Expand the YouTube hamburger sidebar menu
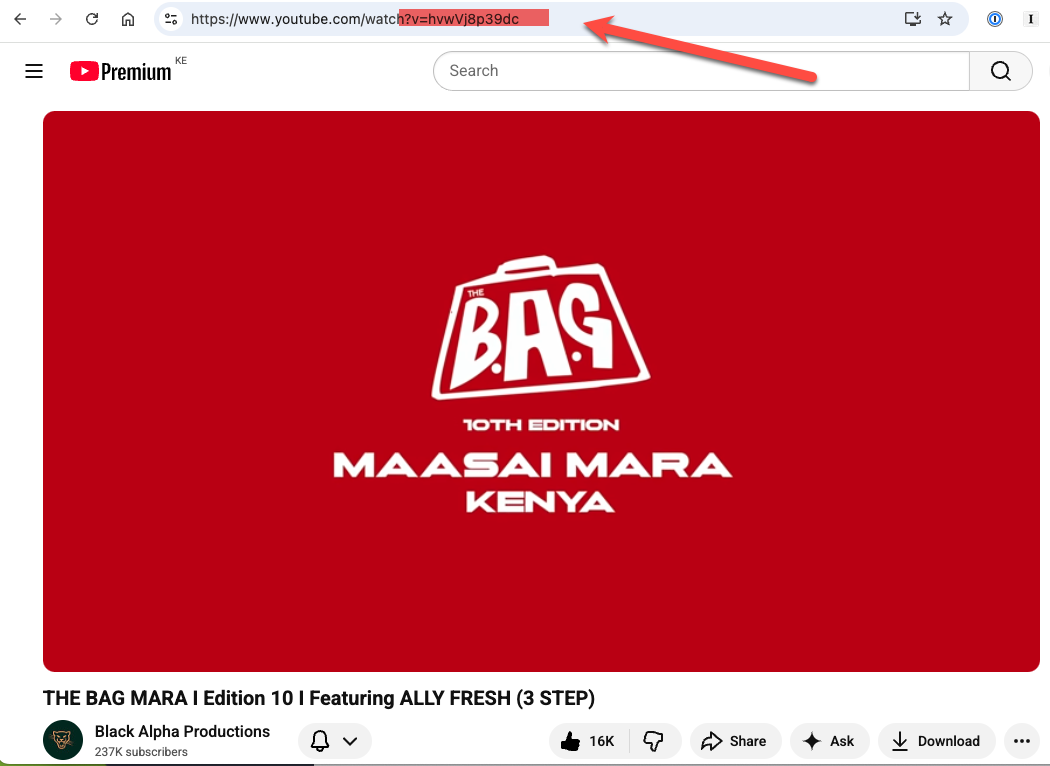 click(33, 70)
